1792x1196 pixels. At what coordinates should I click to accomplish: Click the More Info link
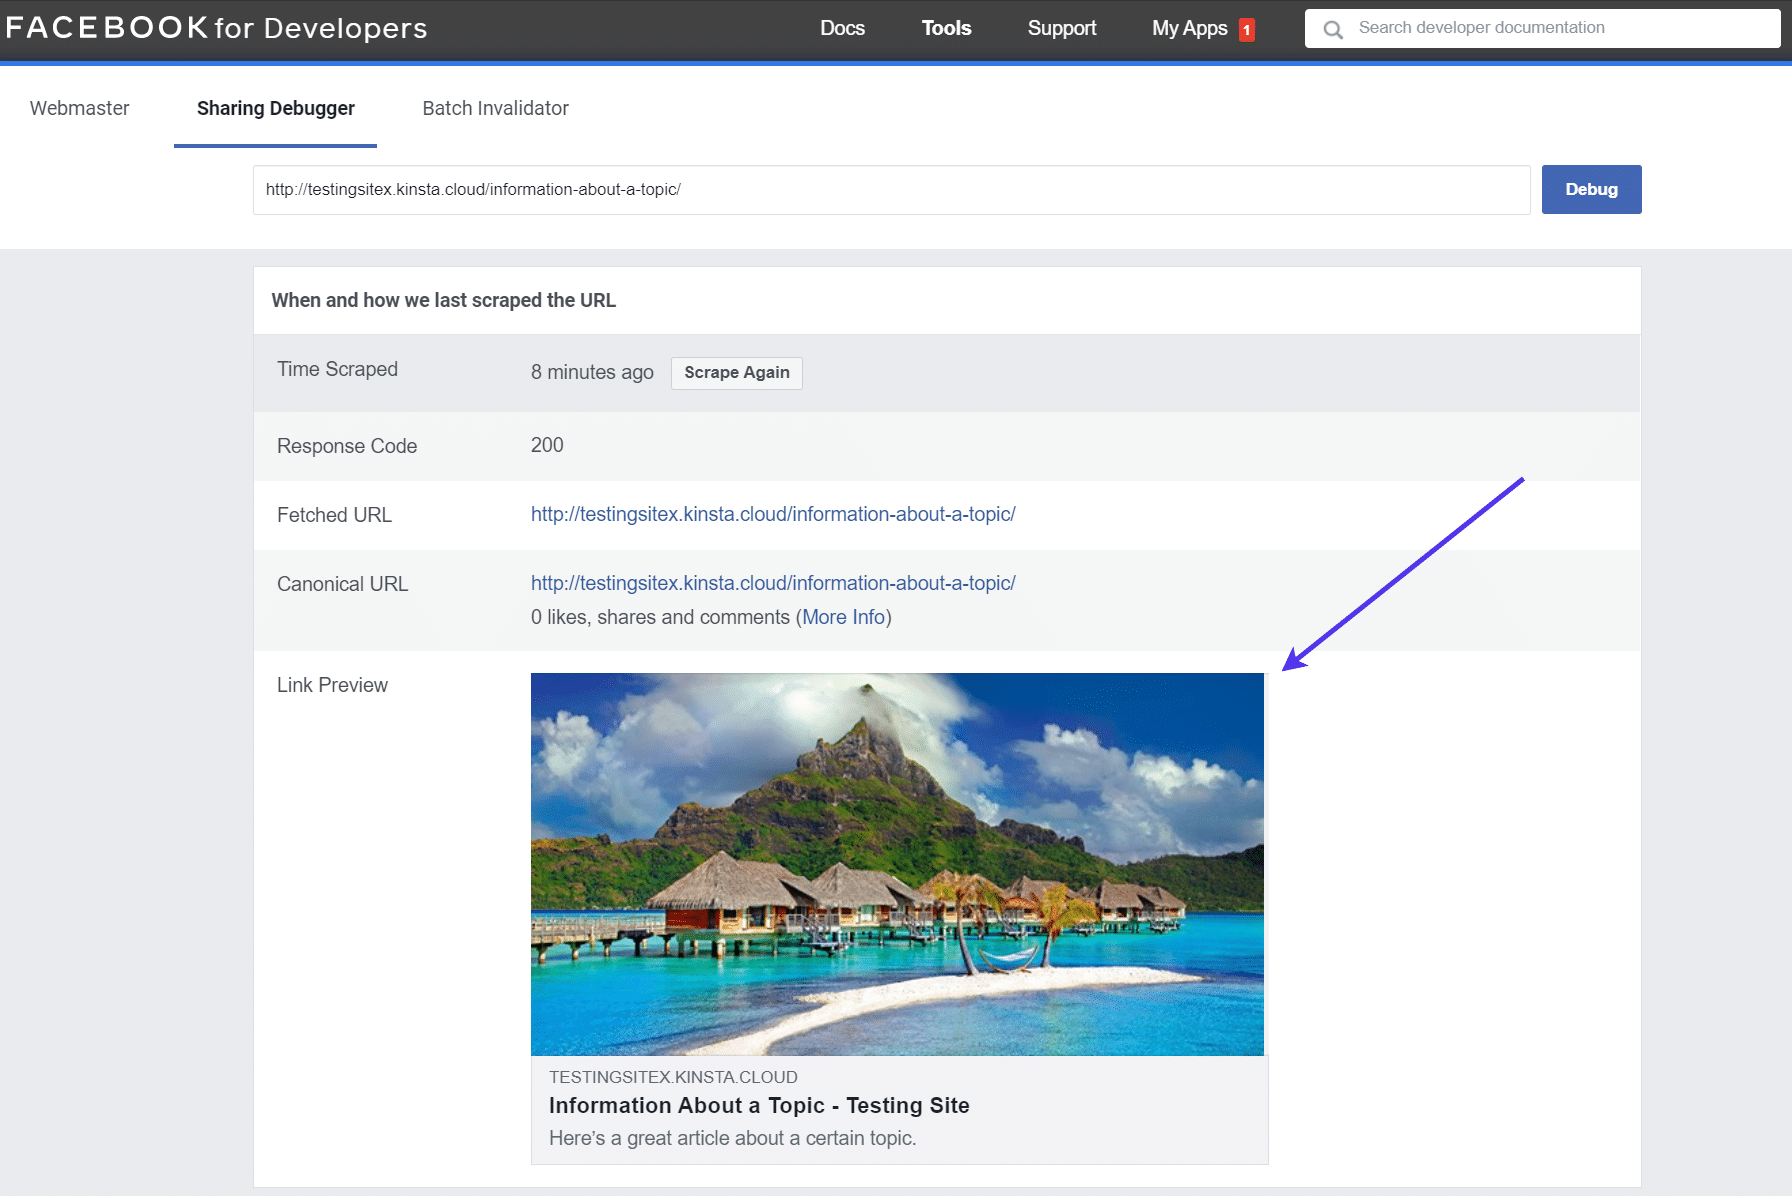pos(843,617)
